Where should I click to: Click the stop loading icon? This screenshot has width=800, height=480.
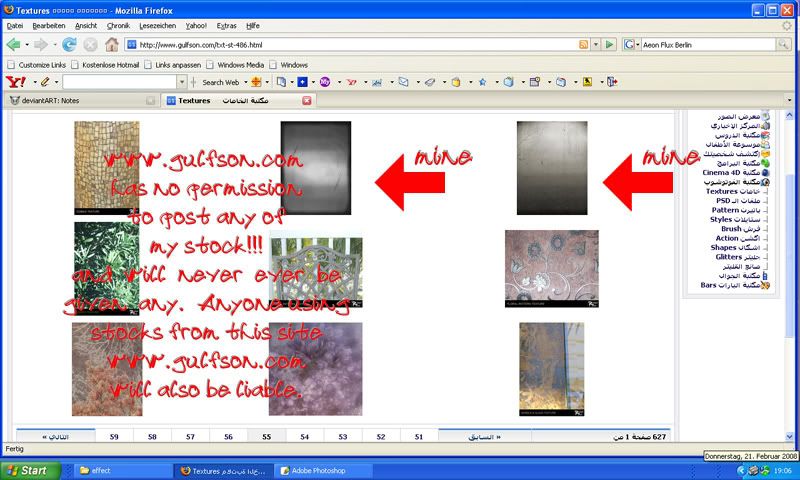[90, 44]
